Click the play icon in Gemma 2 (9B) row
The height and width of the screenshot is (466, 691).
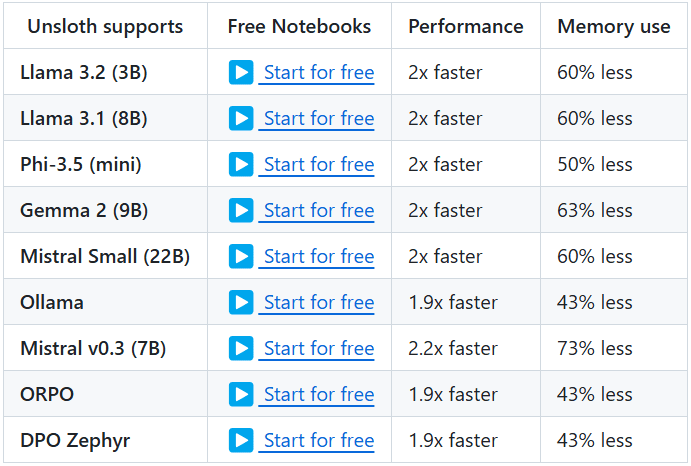241,210
